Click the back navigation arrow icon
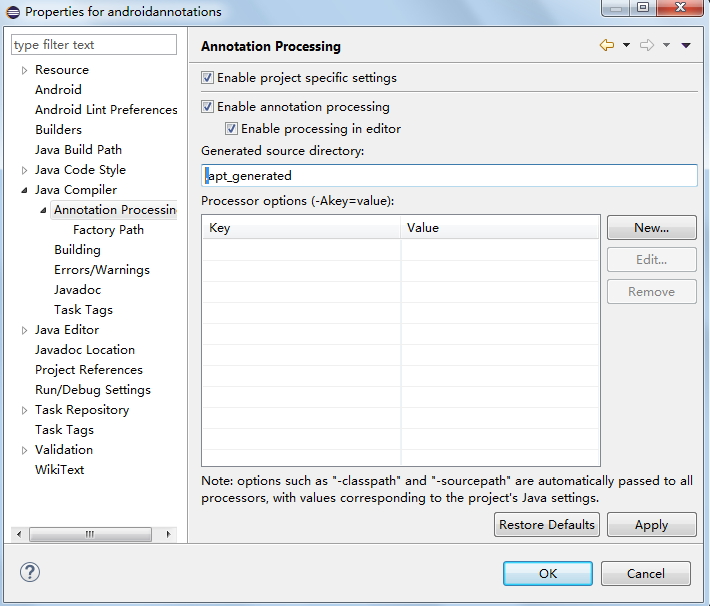Viewport: 710px width, 606px height. click(606, 46)
